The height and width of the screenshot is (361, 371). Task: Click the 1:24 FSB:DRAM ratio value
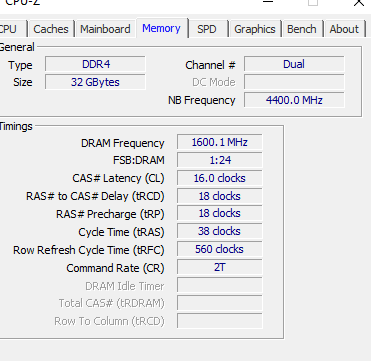click(219, 160)
